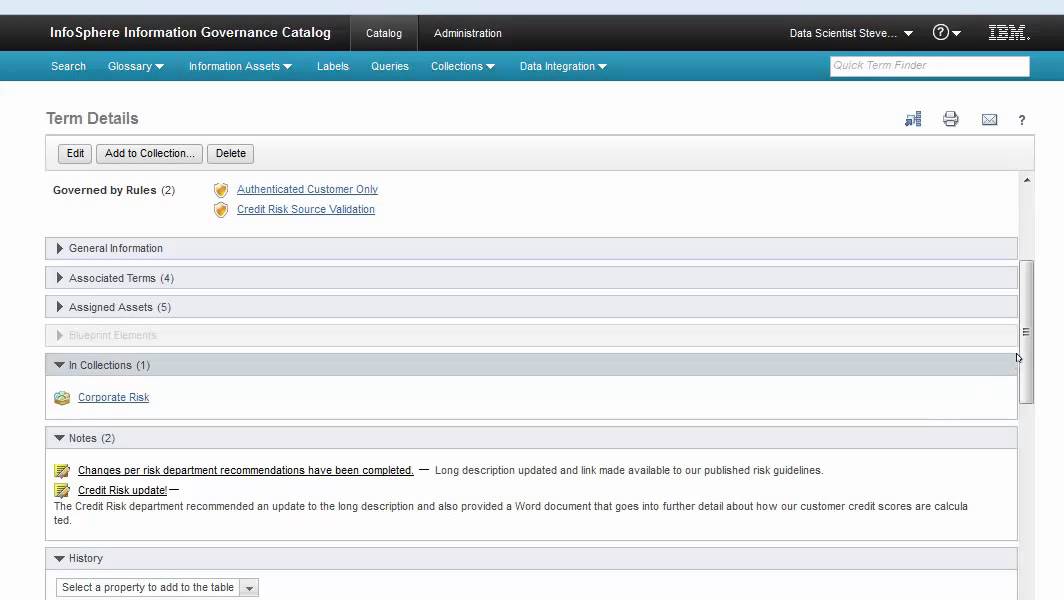Click shield icon beside Authenticated Customer Only
This screenshot has height=600, width=1064.
tap(221, 190)
